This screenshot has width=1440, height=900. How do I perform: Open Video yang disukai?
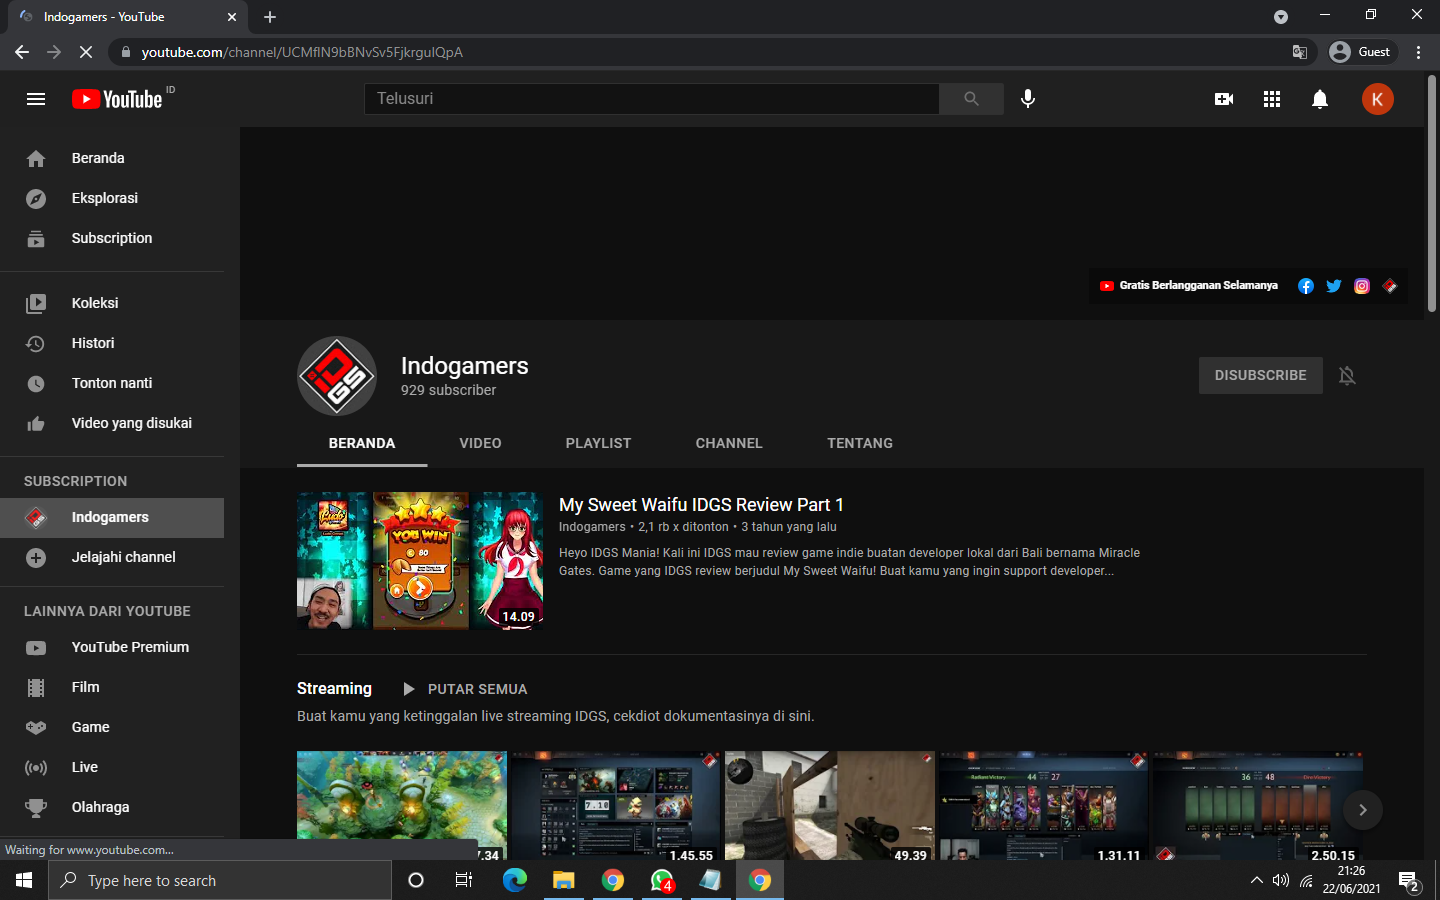(112, 423)
